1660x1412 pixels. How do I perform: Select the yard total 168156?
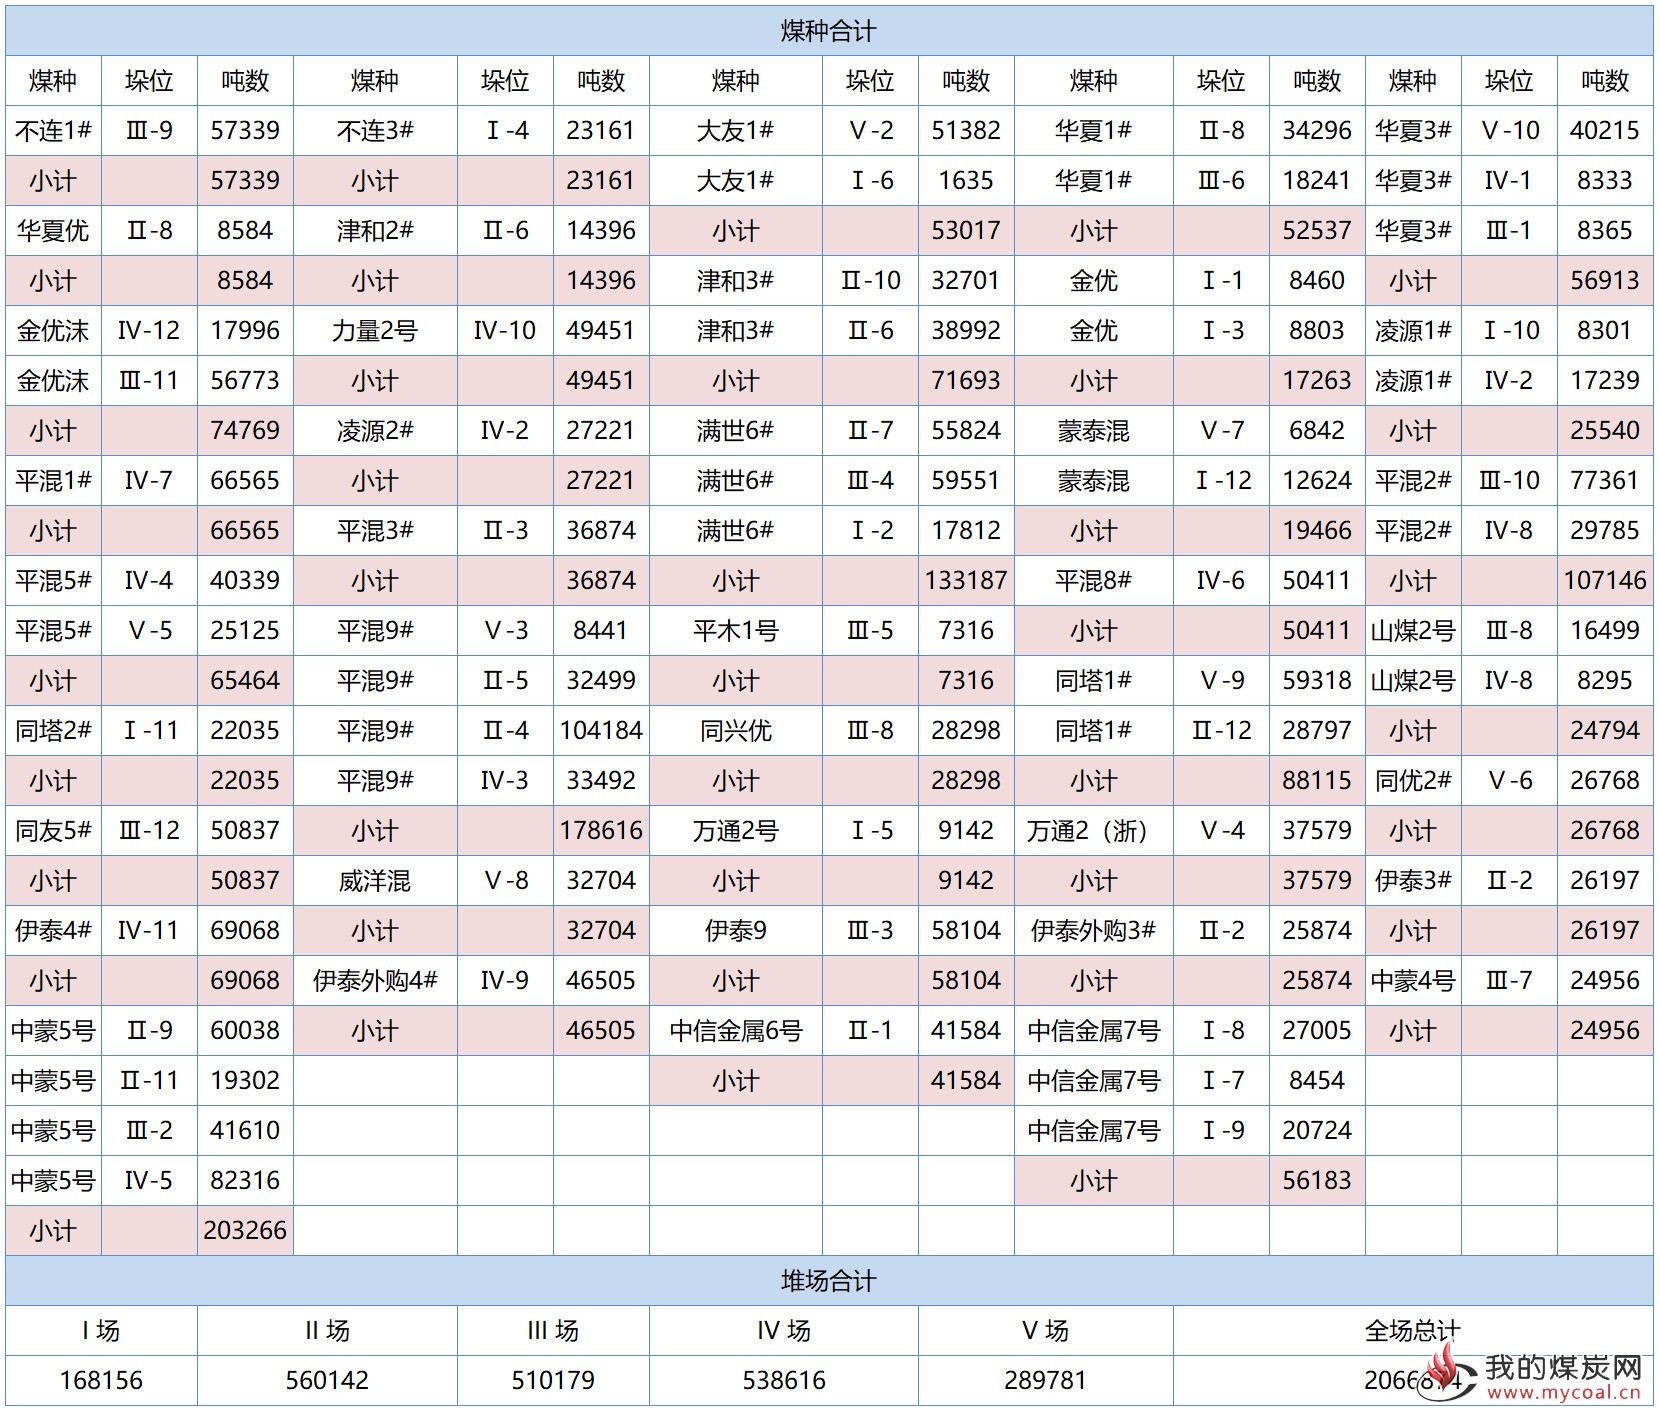101,1381
